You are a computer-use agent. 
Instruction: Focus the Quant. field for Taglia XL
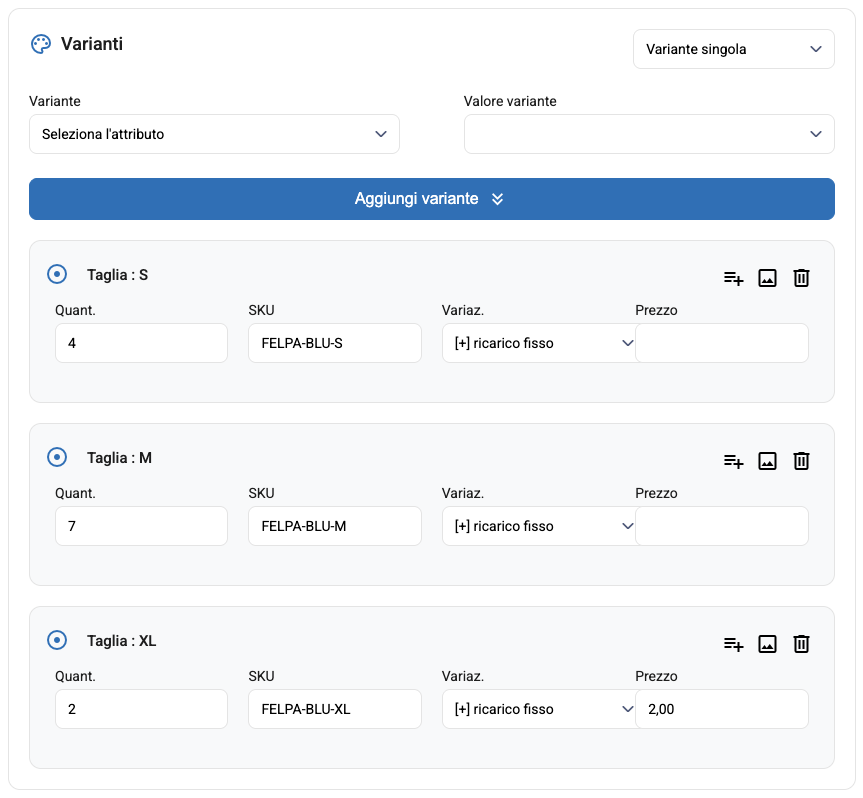click(x=141, y=709)
